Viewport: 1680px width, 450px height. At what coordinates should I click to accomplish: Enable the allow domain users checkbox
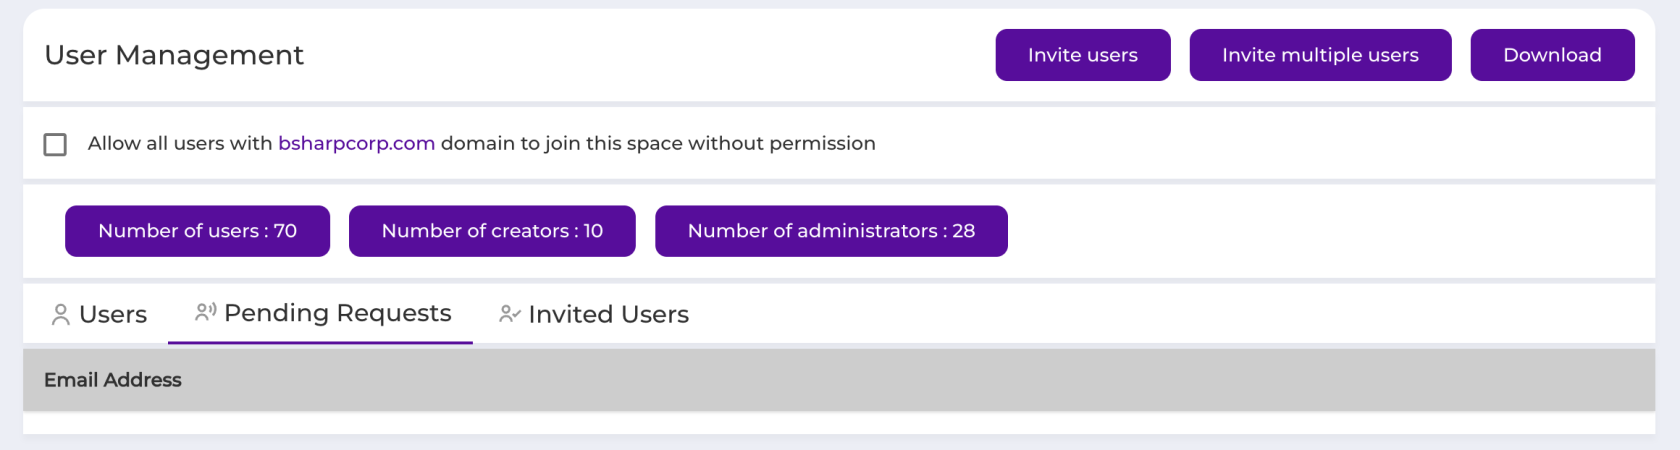click(55, 144)
